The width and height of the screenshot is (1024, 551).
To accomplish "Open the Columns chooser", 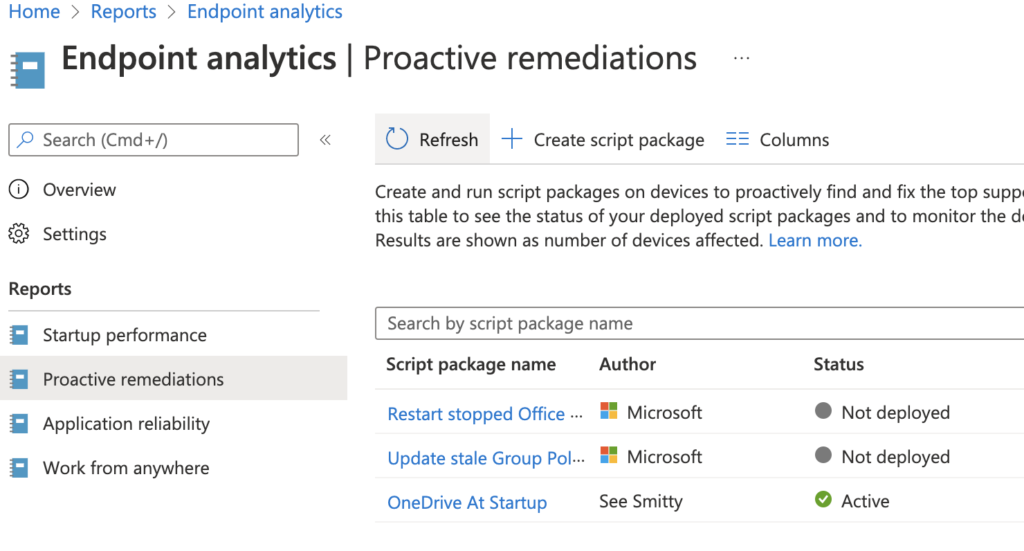I will click(x=777, y=140).
